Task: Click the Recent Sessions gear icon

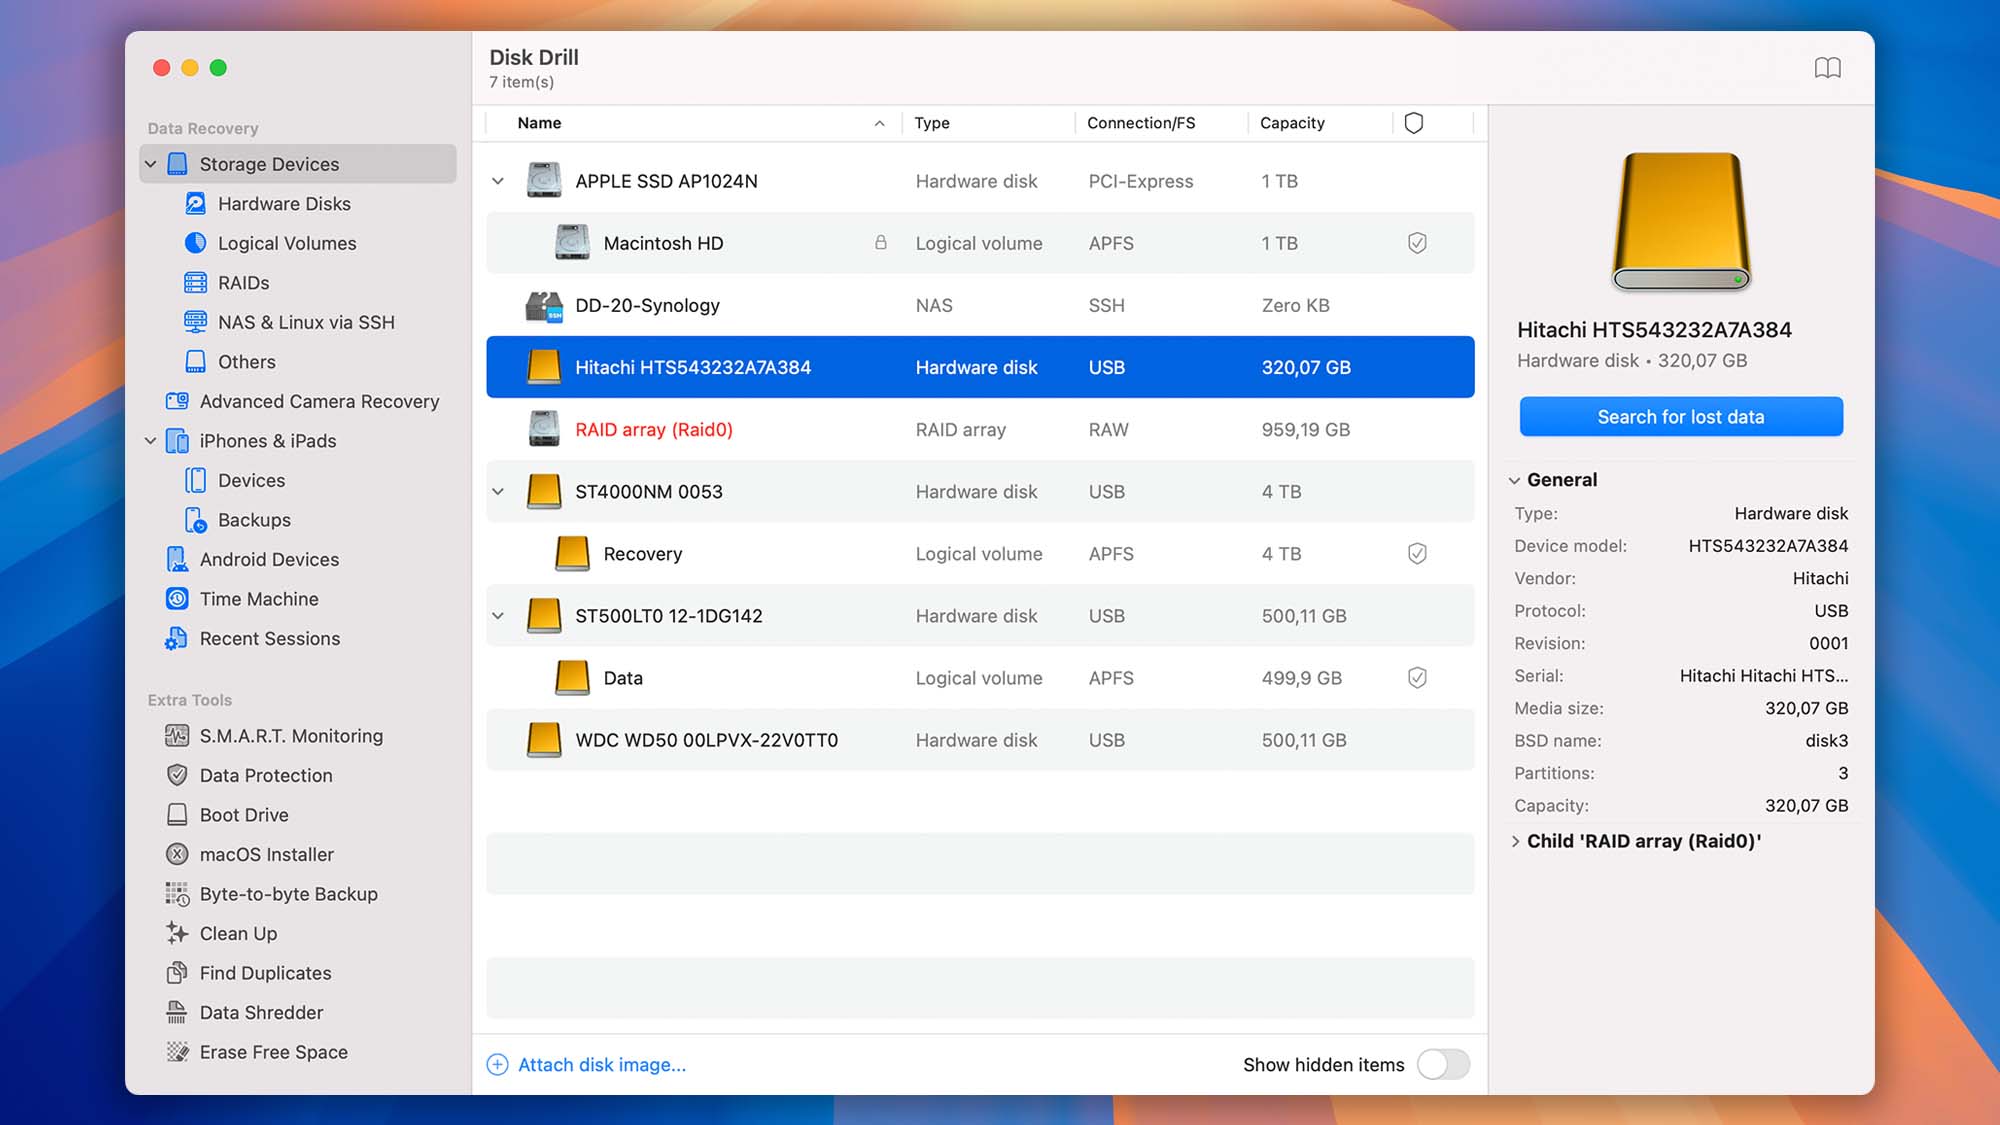Action: 177,639
